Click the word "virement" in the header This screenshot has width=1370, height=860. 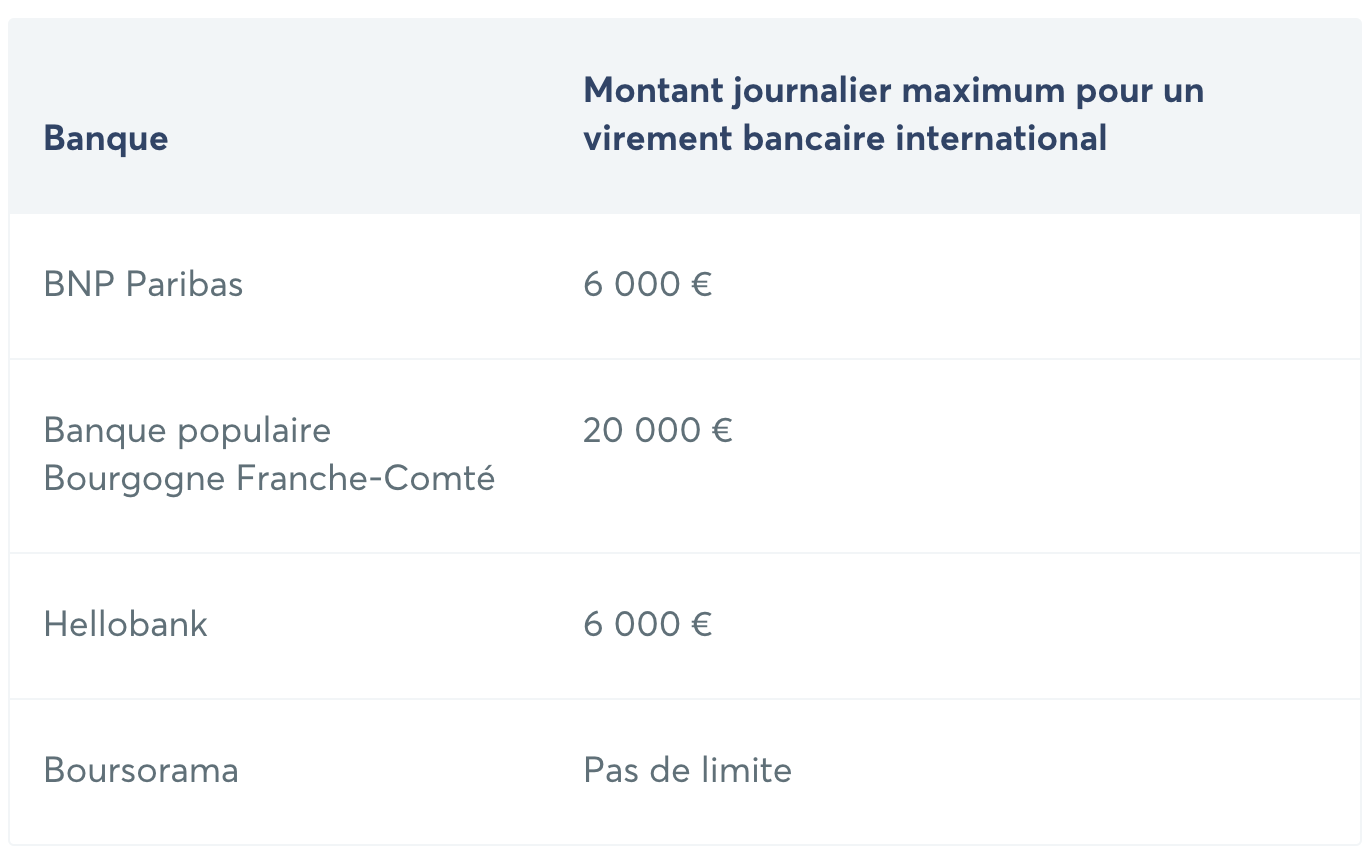click(655, 138)
